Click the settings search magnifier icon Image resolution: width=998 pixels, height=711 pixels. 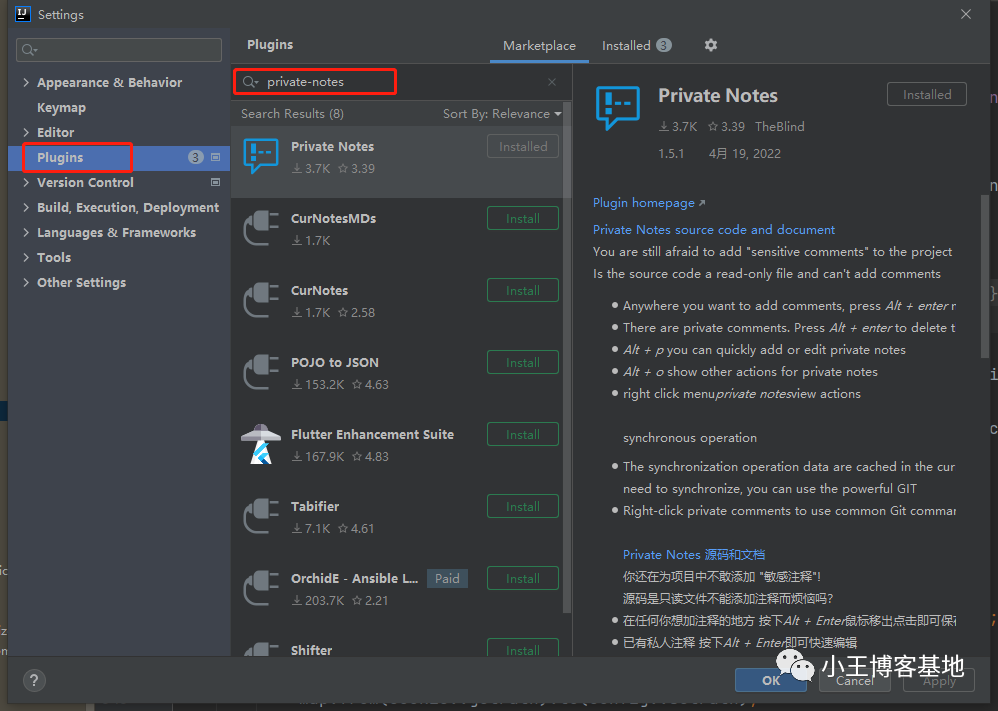click(x=29, y=50)
